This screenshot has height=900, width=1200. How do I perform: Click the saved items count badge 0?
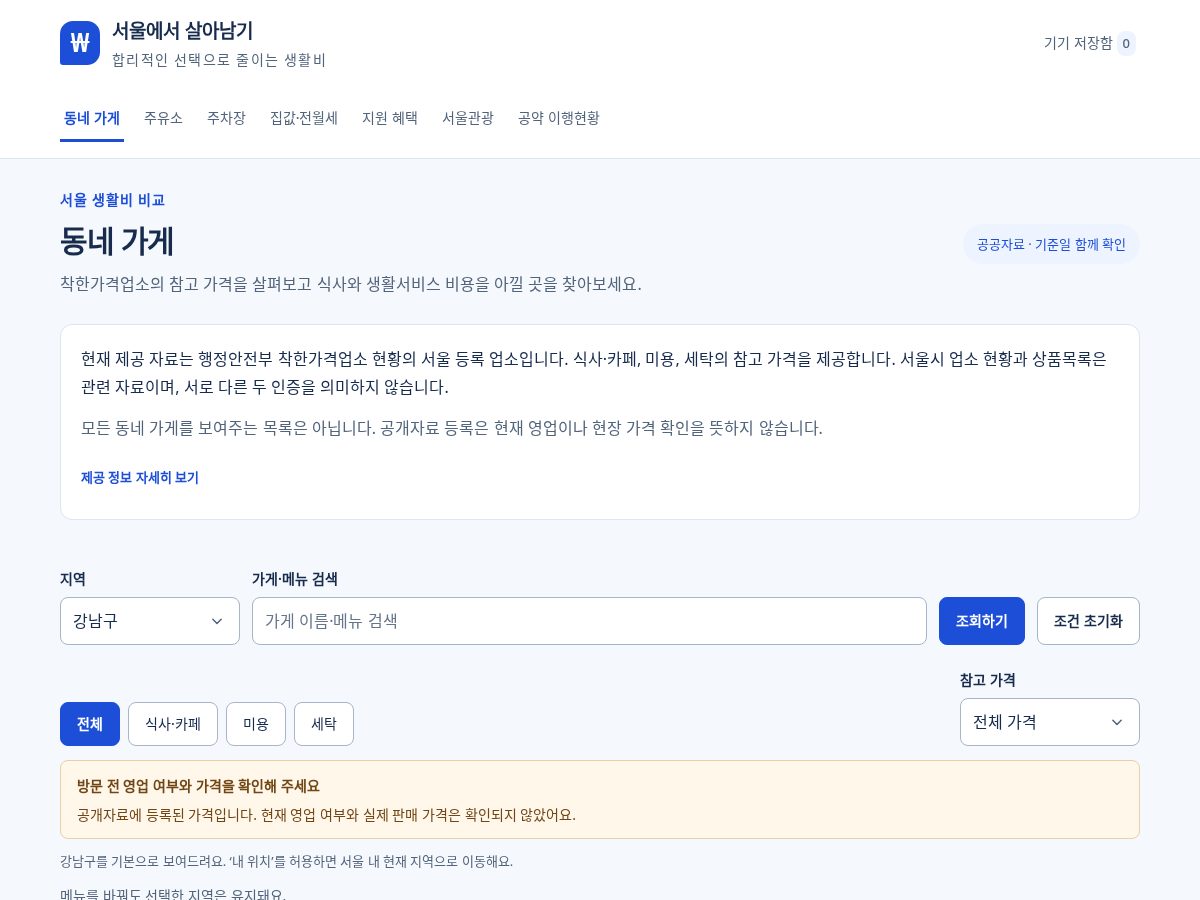[x=1126, y=43]
